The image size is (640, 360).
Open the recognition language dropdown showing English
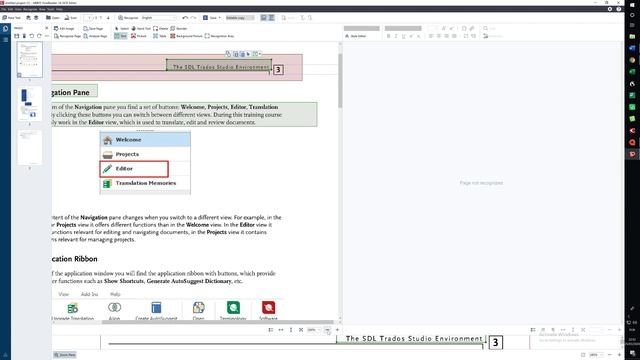point(159,18)
